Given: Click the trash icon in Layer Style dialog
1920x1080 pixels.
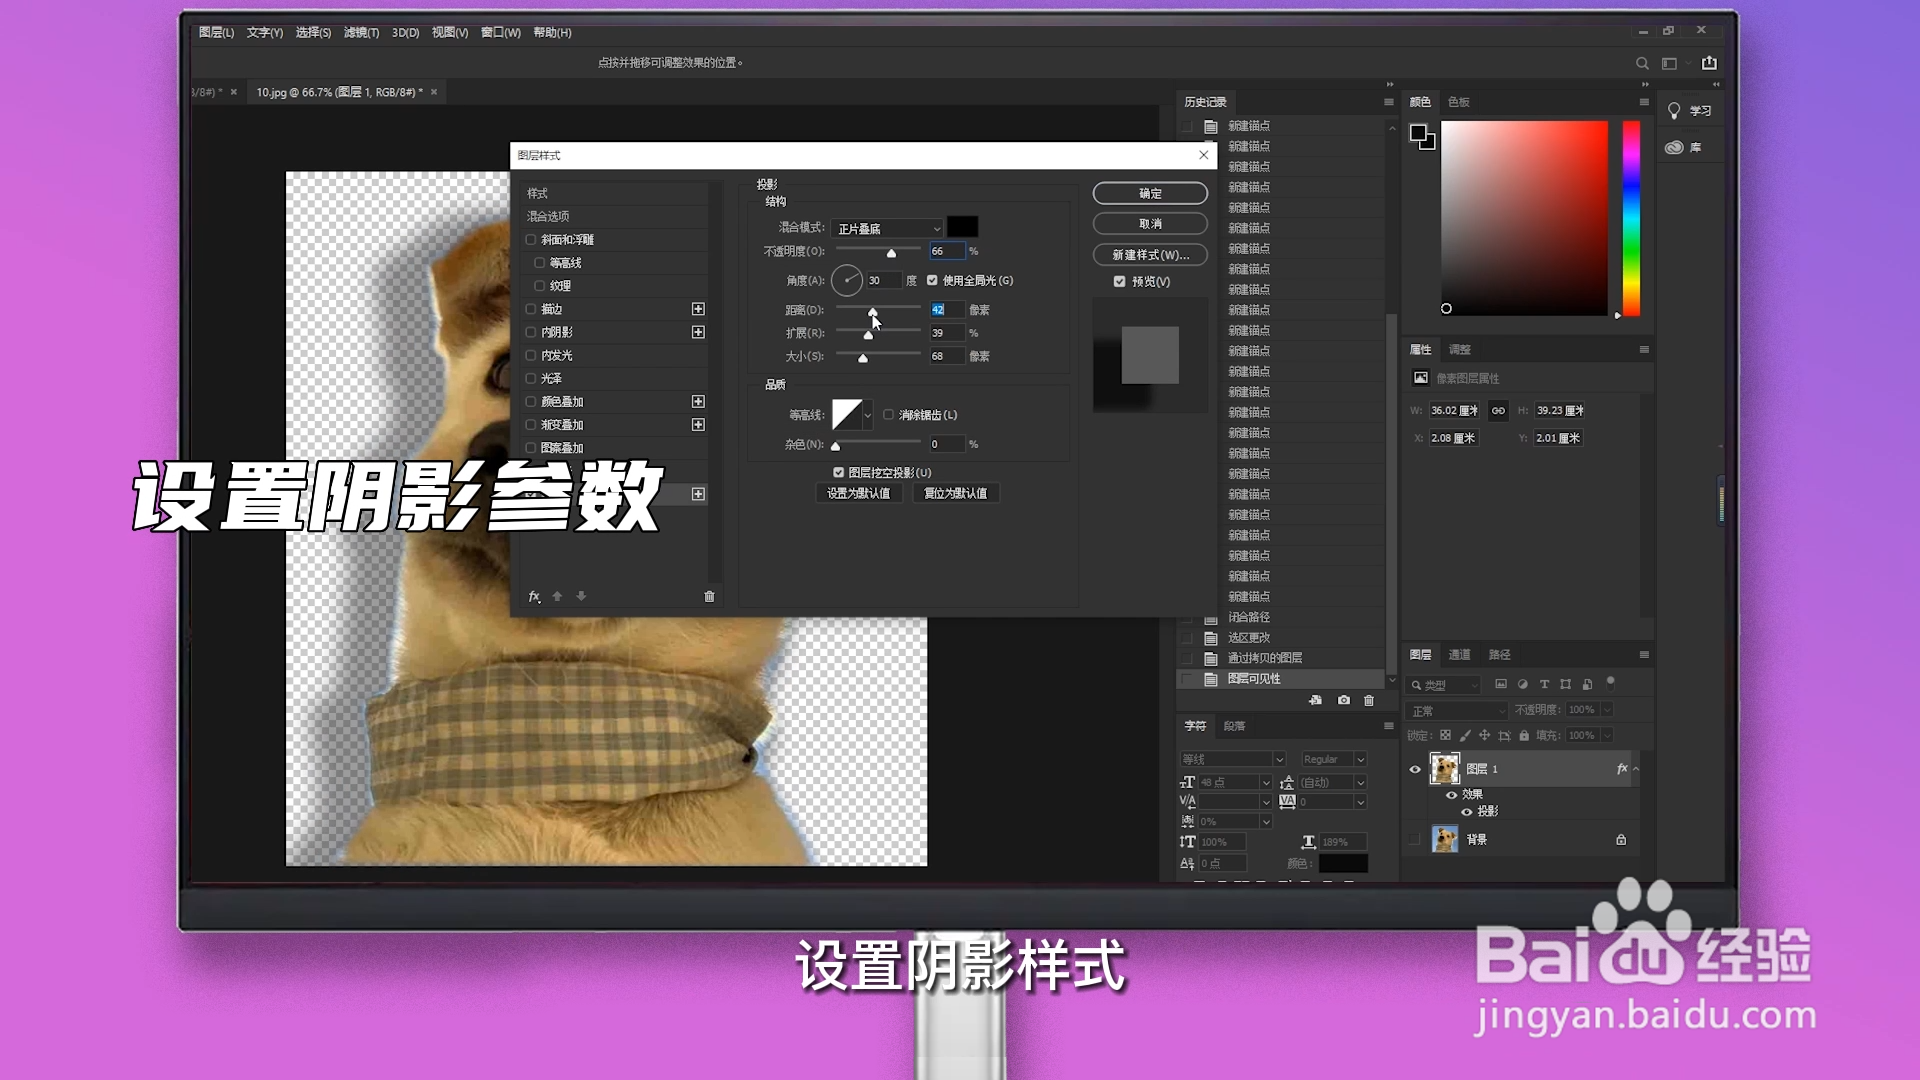Looking at the screenshot, I should click(x=709, y=597).
